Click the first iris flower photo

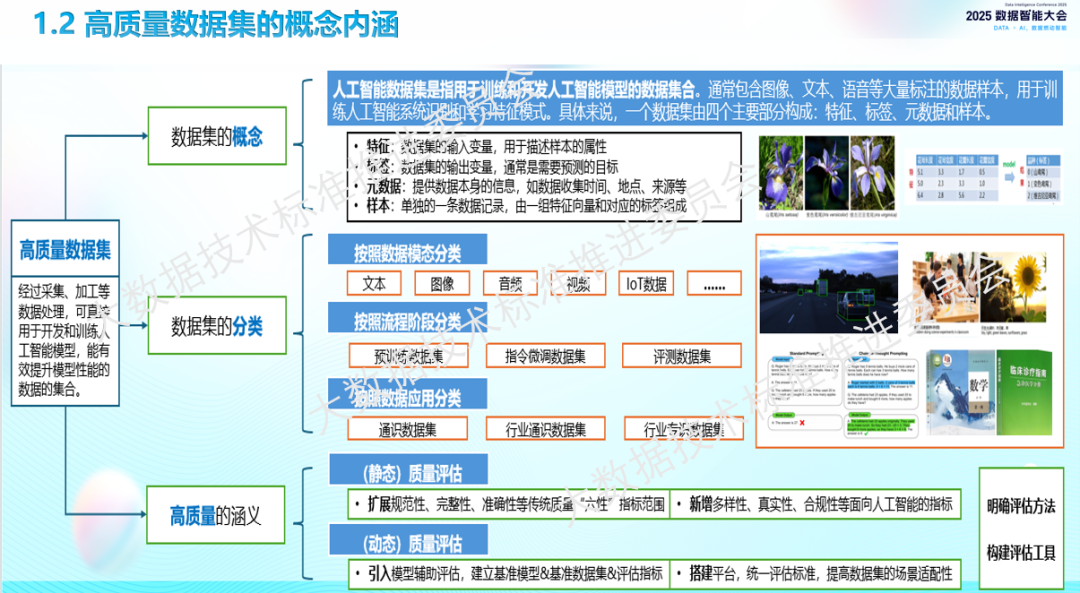pos(780,173)
